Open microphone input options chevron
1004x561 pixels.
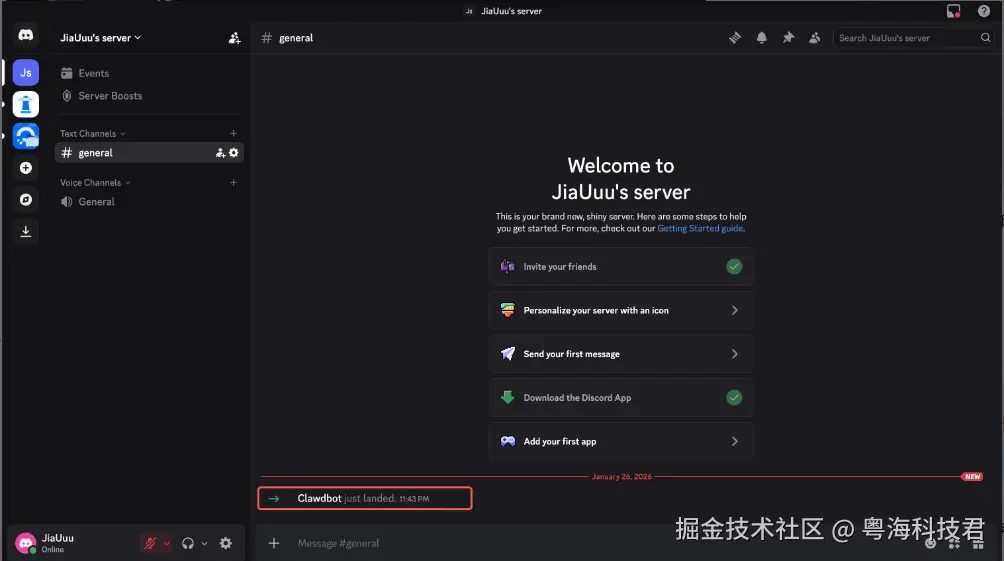coord(166,543)
